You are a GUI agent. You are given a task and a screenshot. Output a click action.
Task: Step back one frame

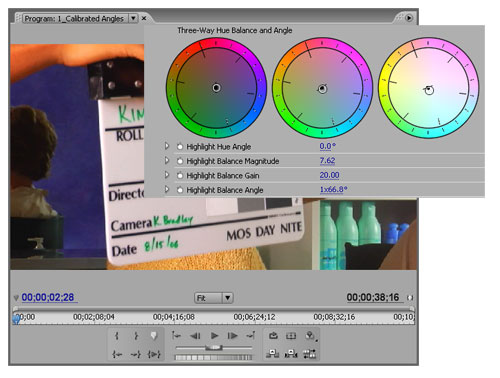click(195, 336)
